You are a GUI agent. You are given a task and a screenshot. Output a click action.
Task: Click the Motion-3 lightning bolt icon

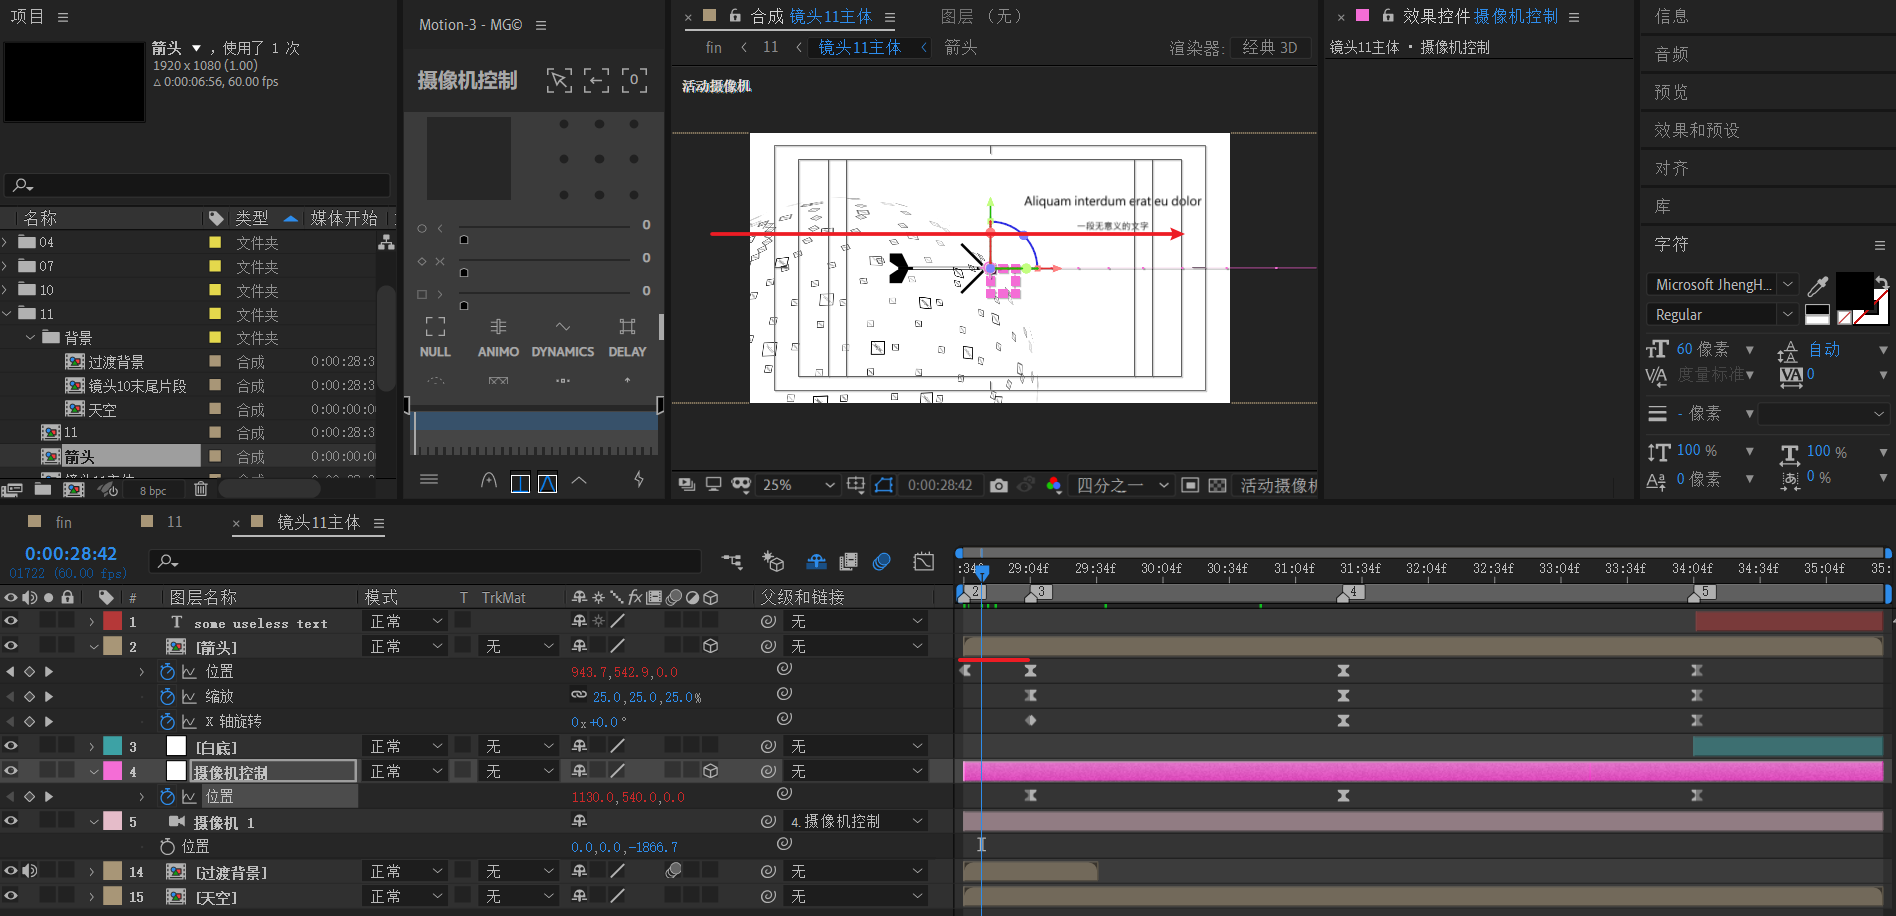tap(639, 480)
